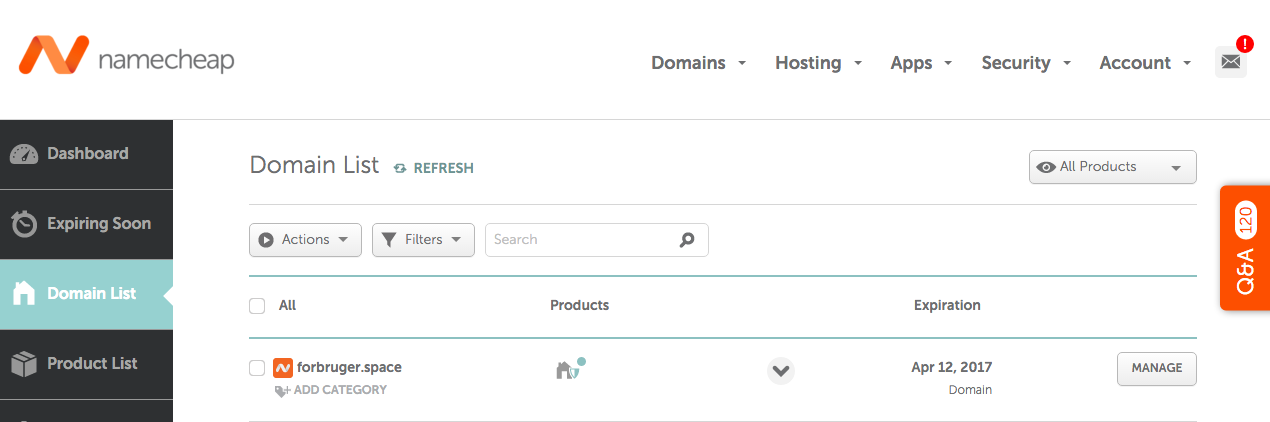This screenshot has height=422, width=1270.
Task: Go to Dashboard in the sidebar
Action: 86,154
